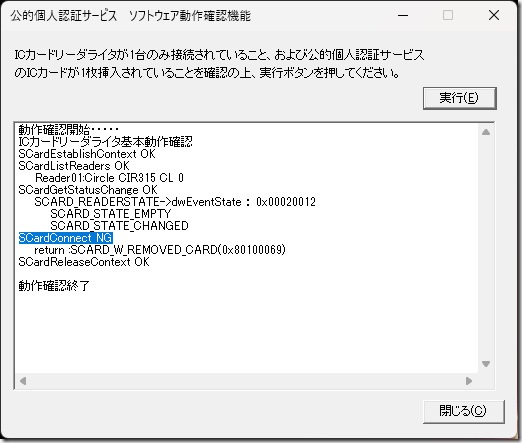Click the '動作確認終了' line
Screen dimensions: 522x443
(x=54, y=286)
